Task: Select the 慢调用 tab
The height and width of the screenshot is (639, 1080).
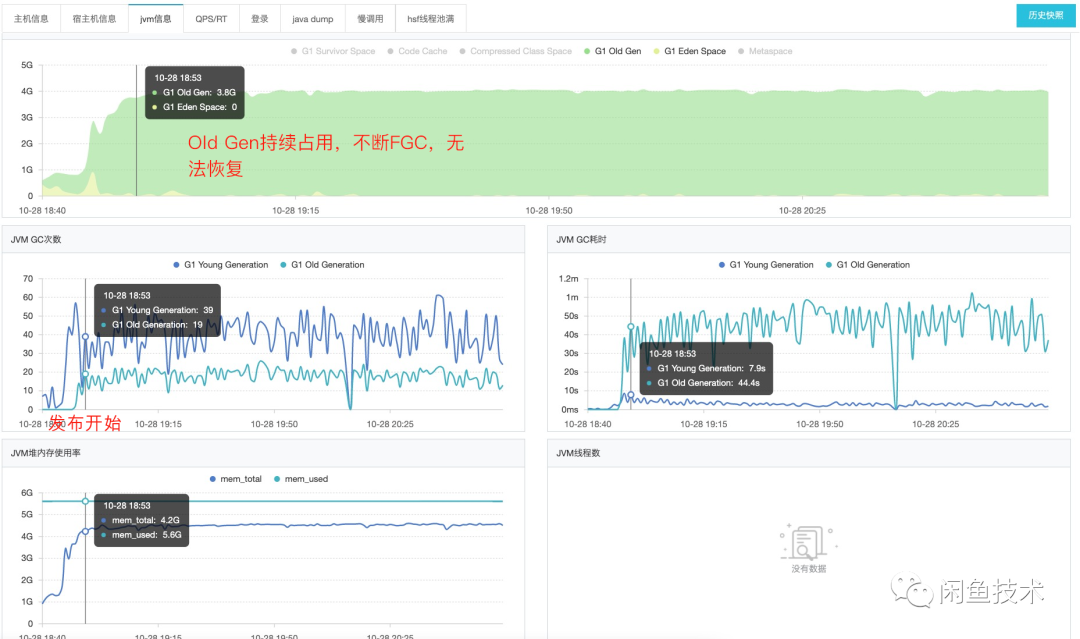Action: 371,19
